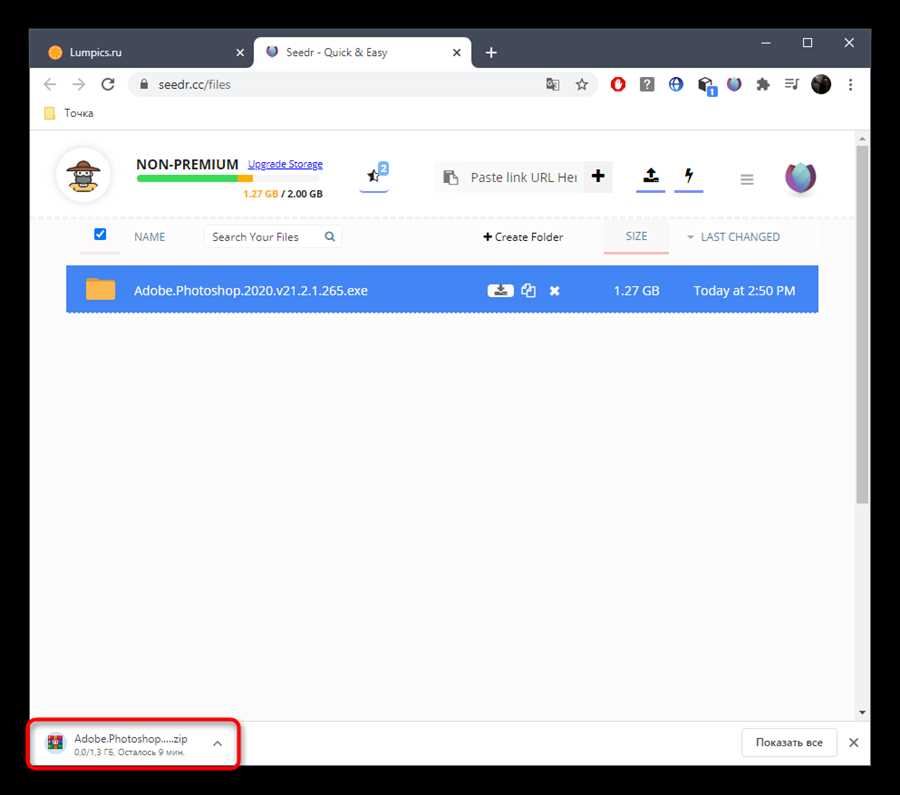Copy the Adobe.Photoshop folder icon

[x=529, y=290]
